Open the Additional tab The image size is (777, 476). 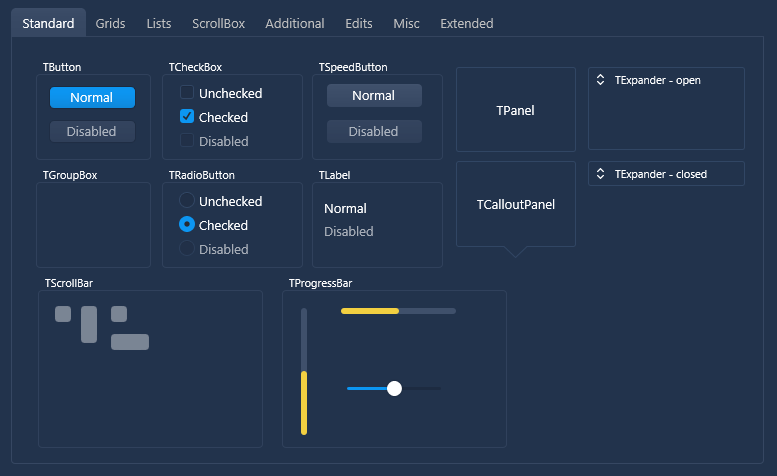pos(295,23)
